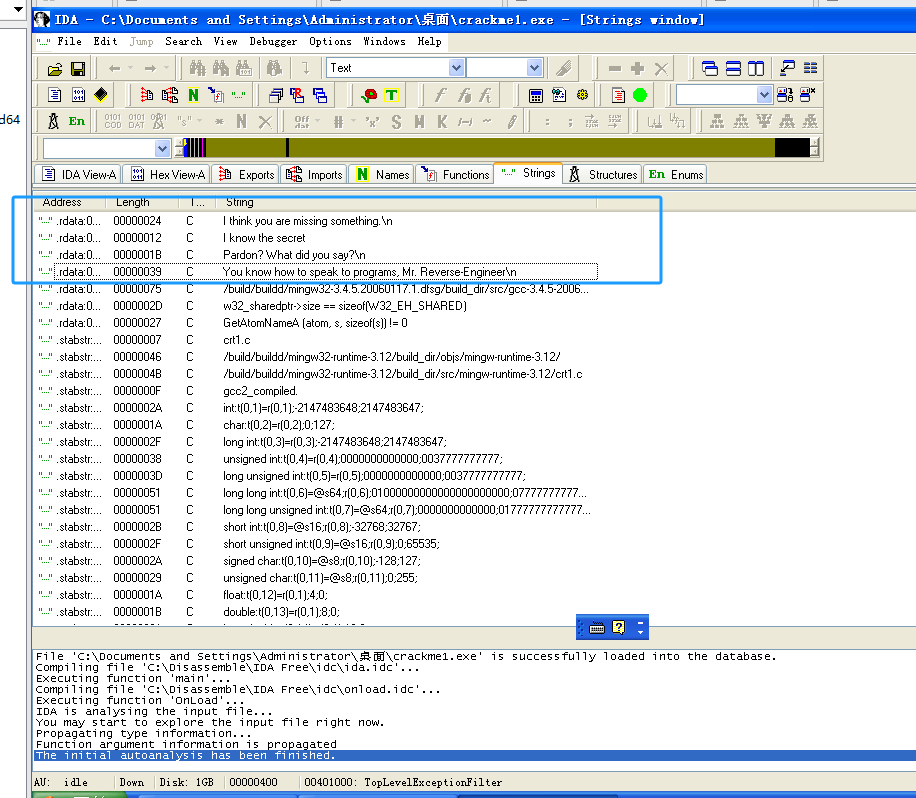This screenshot has height=798, width=916.
Task: Click the green octagon toolbar icon
Action: pyautogui.click(x=640, y=95)
